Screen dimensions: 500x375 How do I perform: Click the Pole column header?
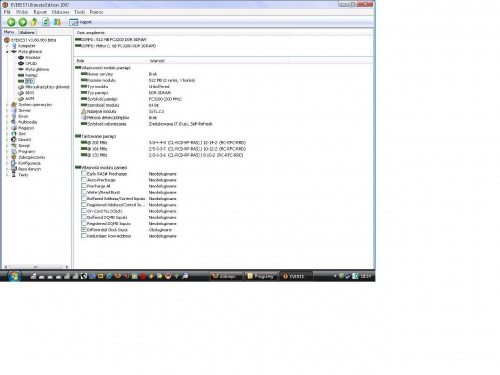tap(111, 61)
